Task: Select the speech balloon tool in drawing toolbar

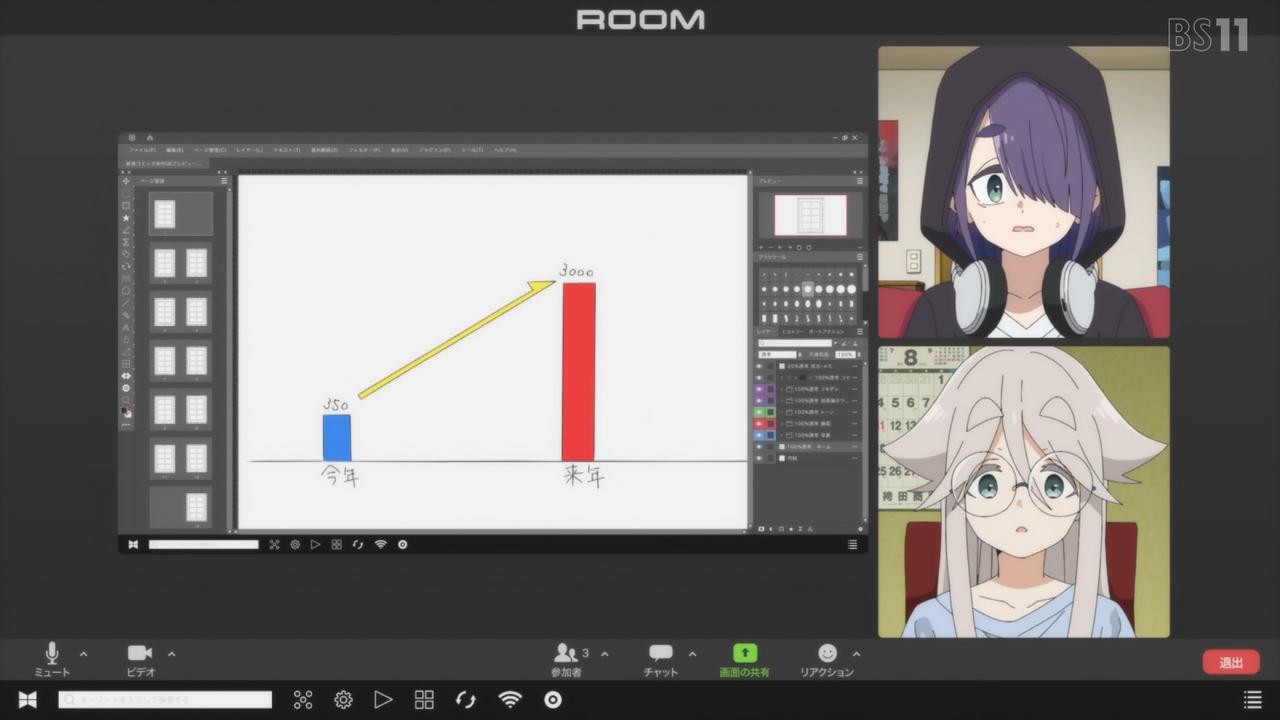Action: (126, 290)
